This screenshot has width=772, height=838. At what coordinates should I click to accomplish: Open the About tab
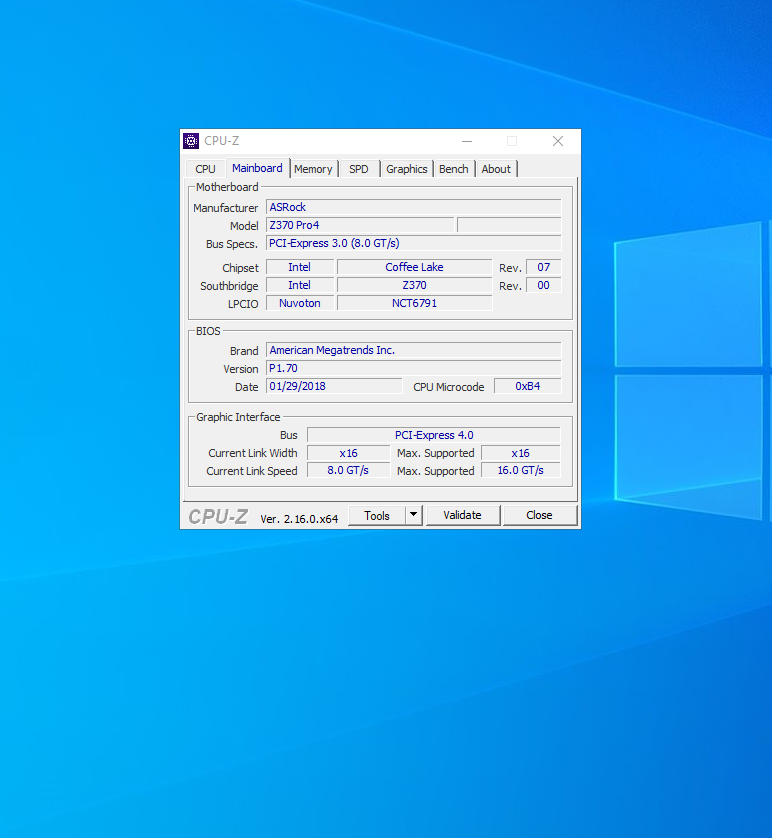tap(496, 169)
